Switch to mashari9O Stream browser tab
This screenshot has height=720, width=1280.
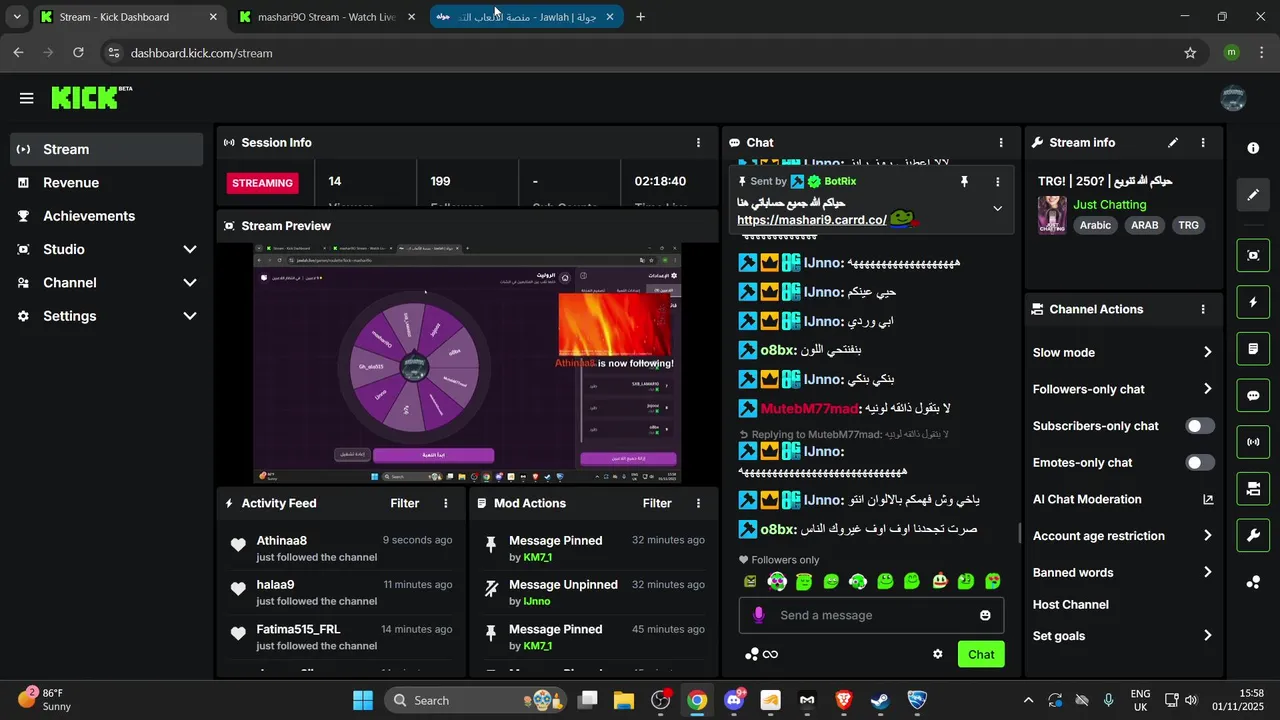pos(326,17)
